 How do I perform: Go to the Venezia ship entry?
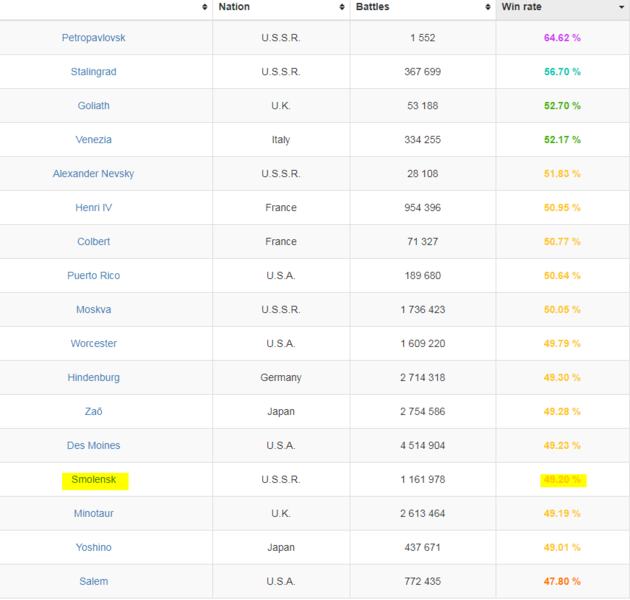[93, 140]
